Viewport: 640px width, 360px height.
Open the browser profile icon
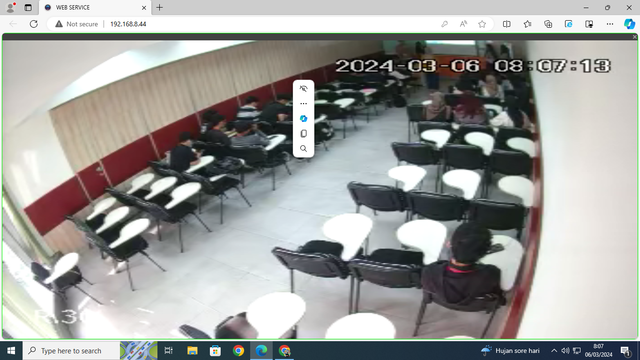[x=11, y=7]
